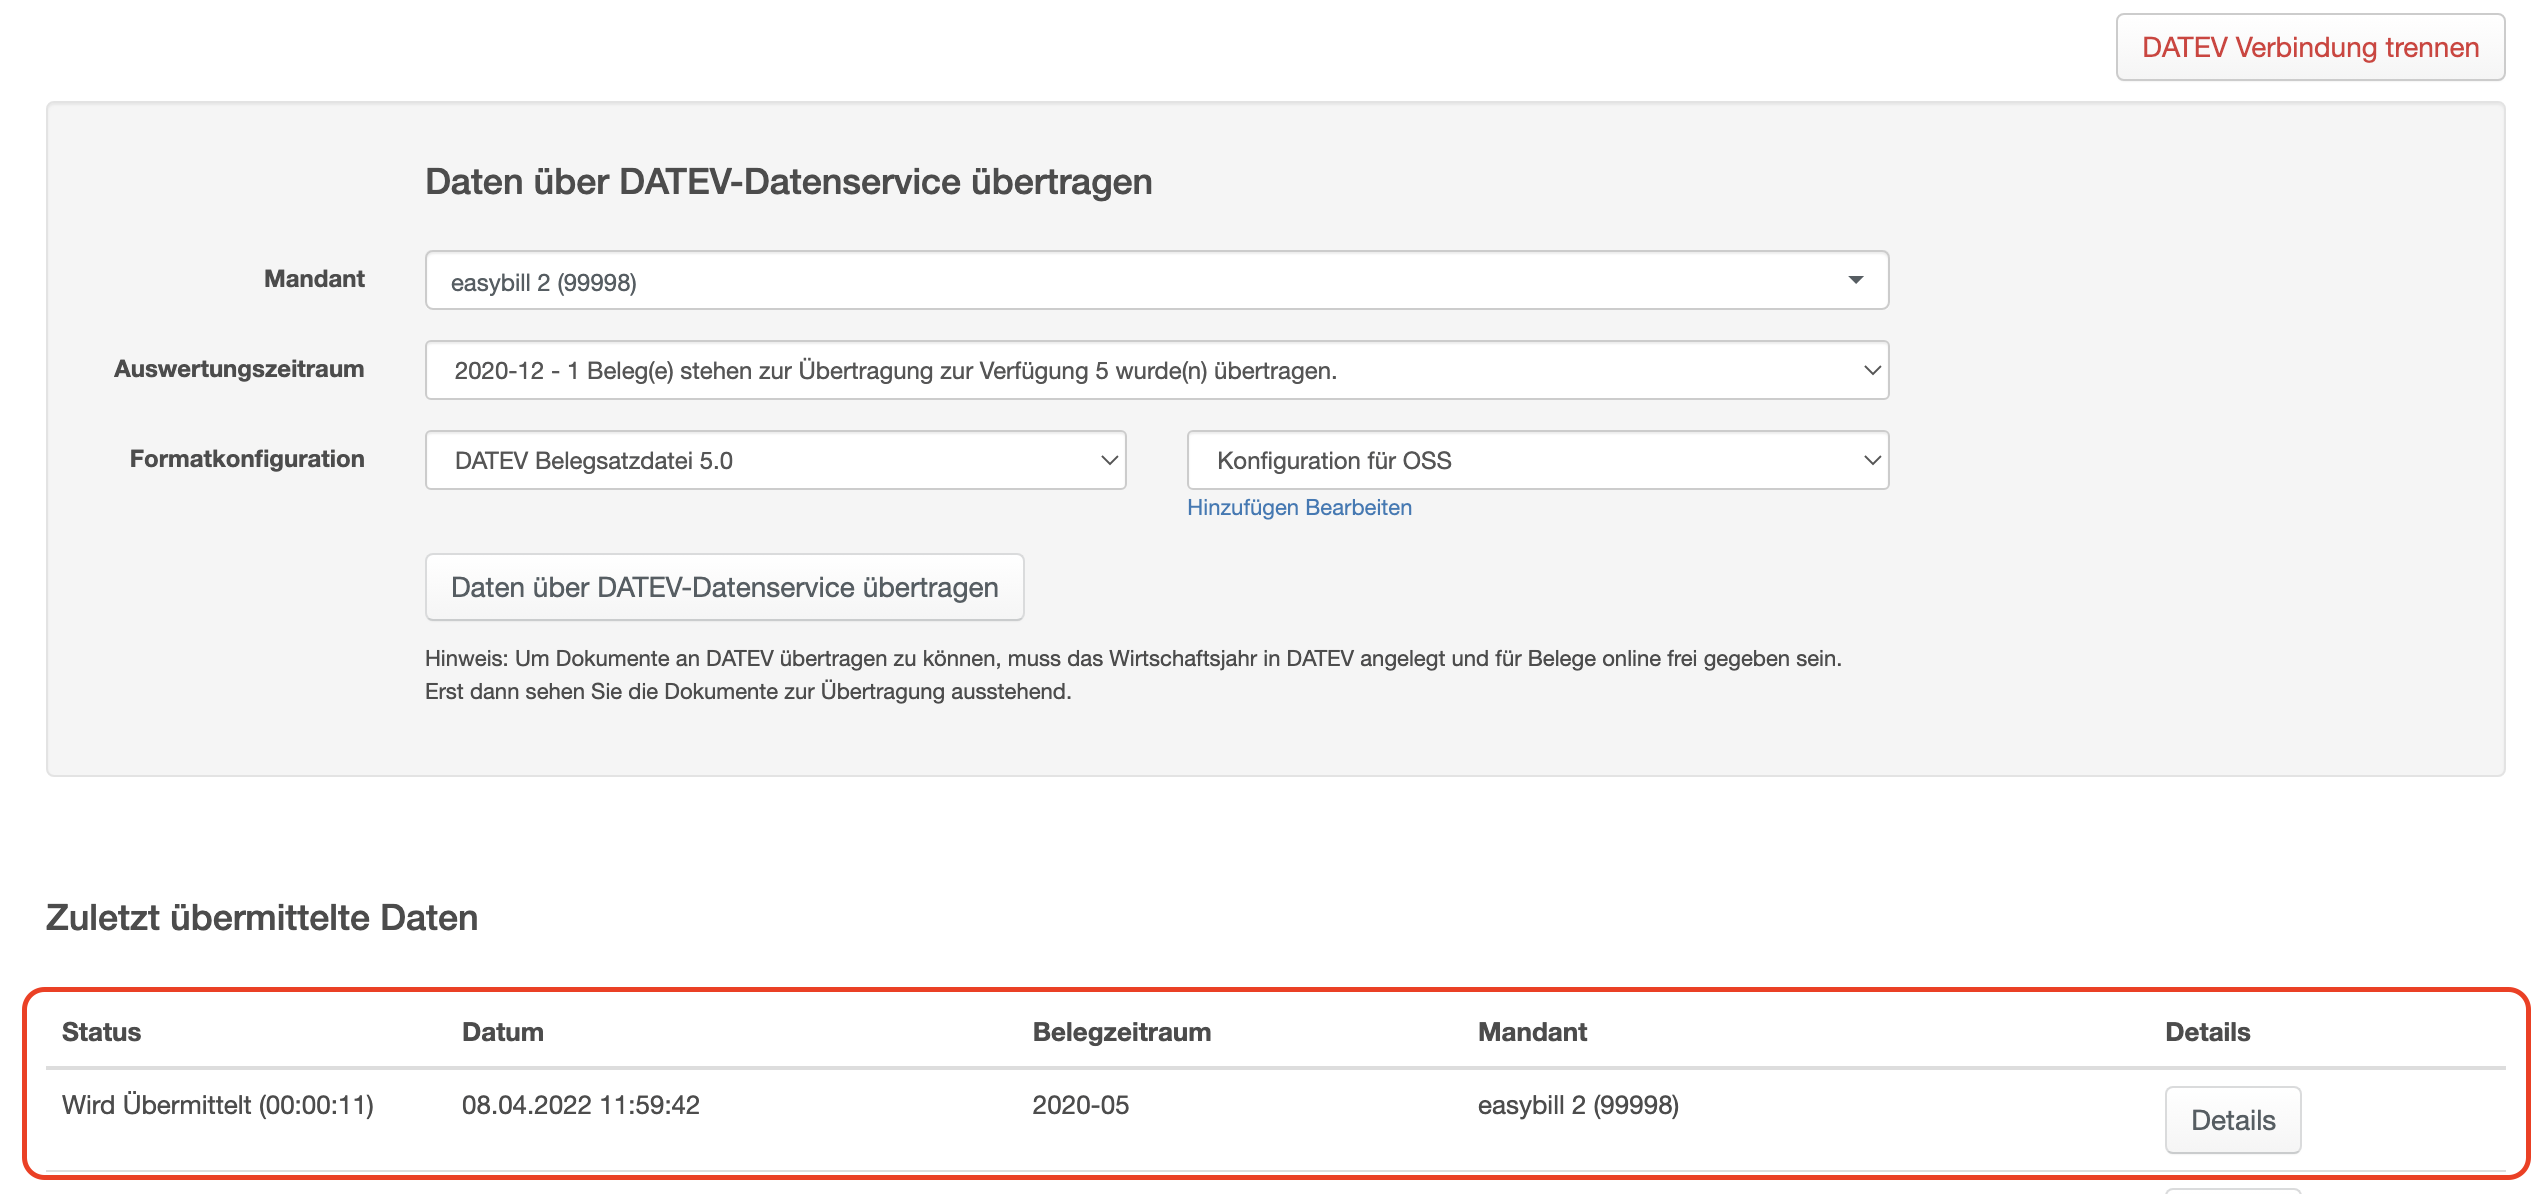The height and width of the screenshot is (1194, 2548).
Task: Click easybill 2 (99998) in the table row
Action: tap(1578, 1105)
